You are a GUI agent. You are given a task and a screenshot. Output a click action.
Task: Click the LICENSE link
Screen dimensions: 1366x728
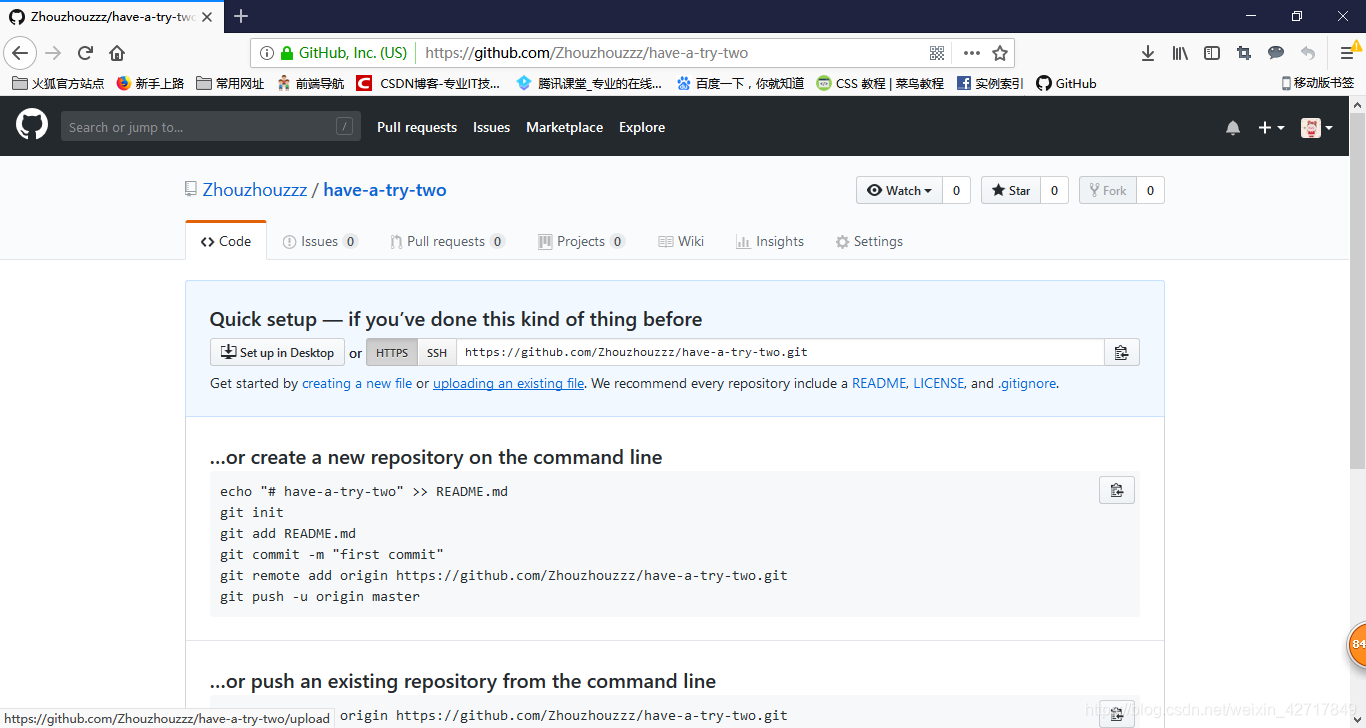(939, 383)
